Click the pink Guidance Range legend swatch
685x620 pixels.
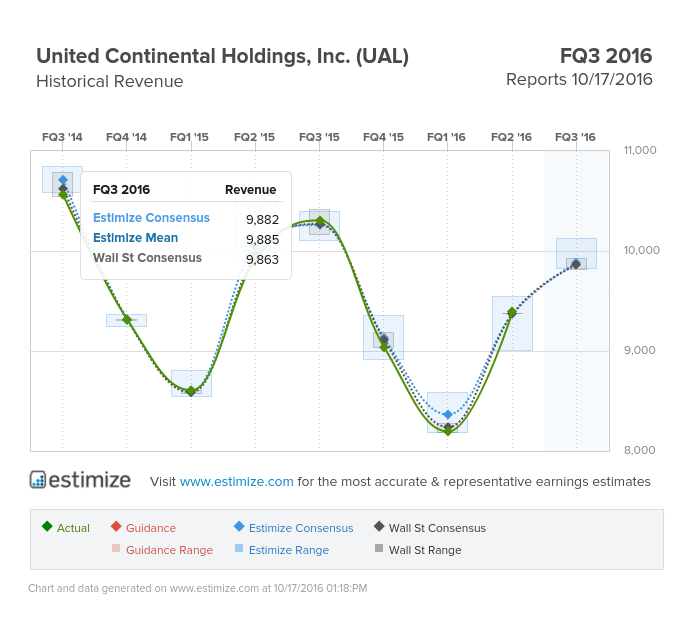[116, 548]
